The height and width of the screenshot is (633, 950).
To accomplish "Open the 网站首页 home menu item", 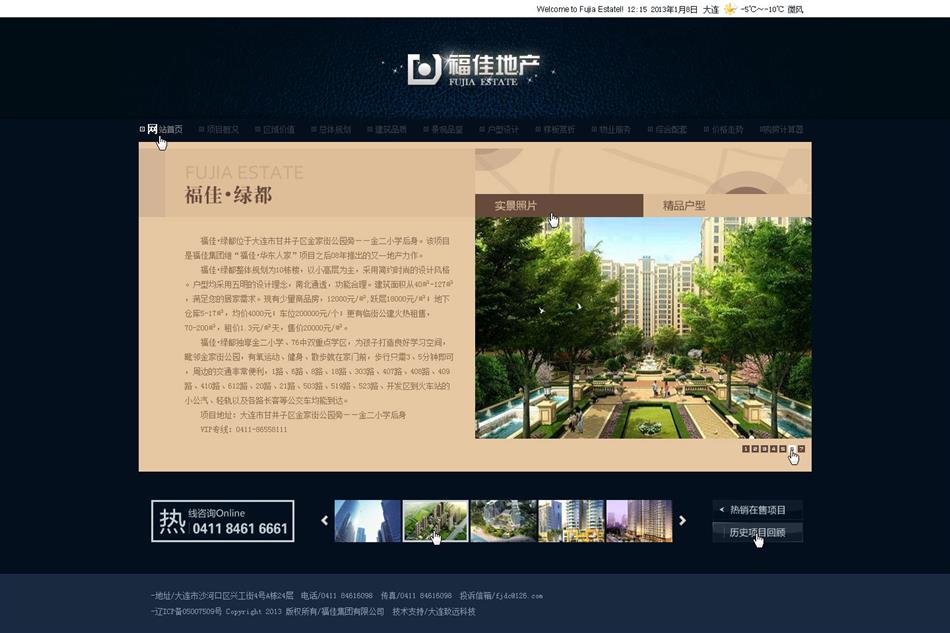I will coord(163,129).
